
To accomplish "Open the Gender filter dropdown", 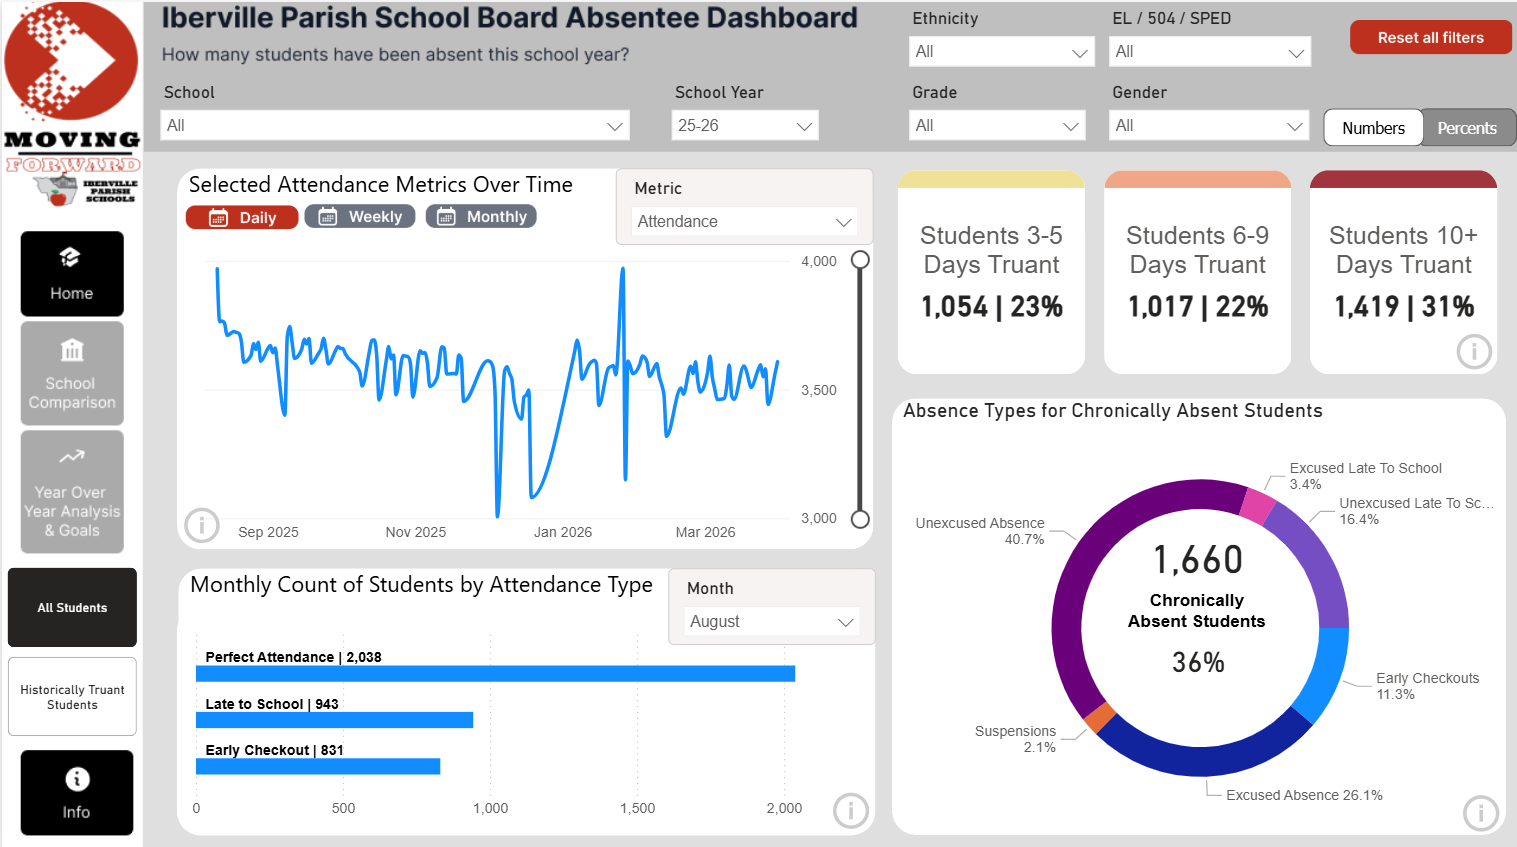I will click(x=1209, y=125).
